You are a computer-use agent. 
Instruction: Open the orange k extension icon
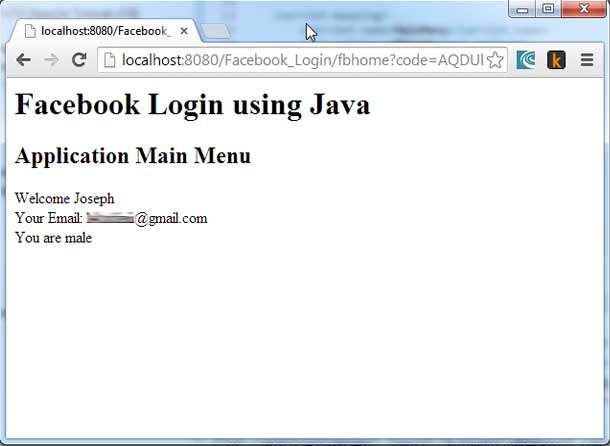tap(556, 60)
